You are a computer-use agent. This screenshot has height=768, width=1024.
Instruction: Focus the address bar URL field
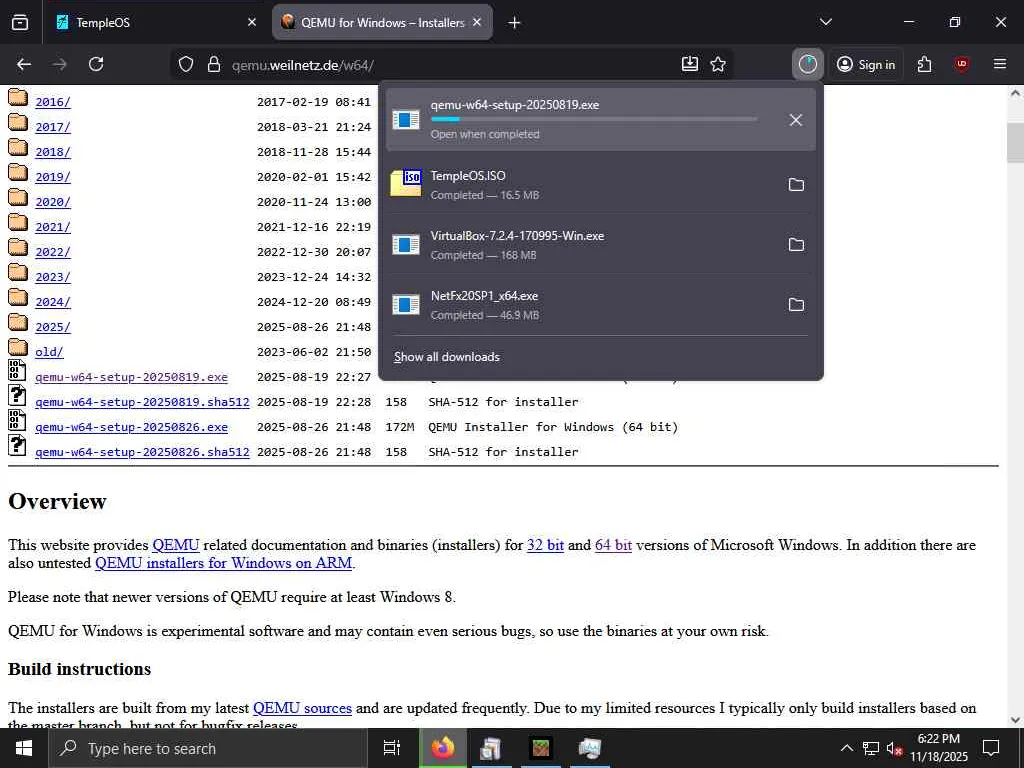pyautogui.click(x=451, y=65)
